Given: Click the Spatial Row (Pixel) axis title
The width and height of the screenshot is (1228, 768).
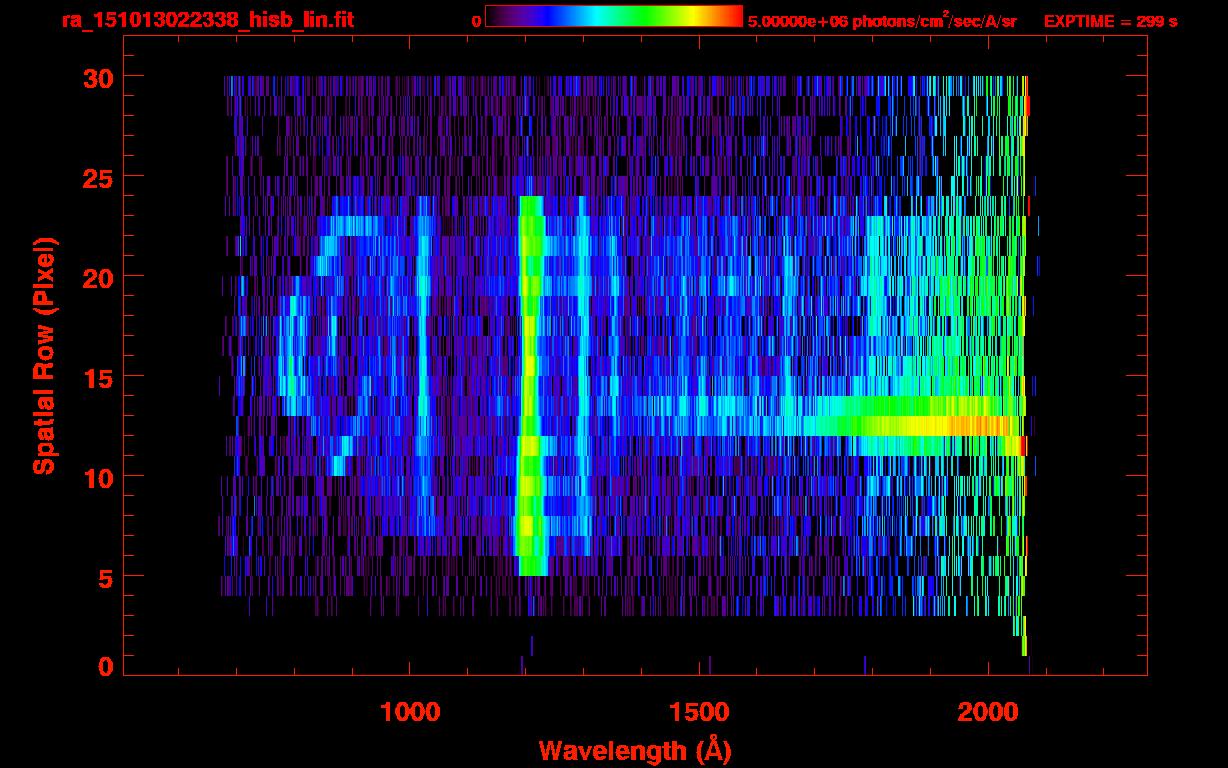Looking at the screenshot, I should (44, 355).
